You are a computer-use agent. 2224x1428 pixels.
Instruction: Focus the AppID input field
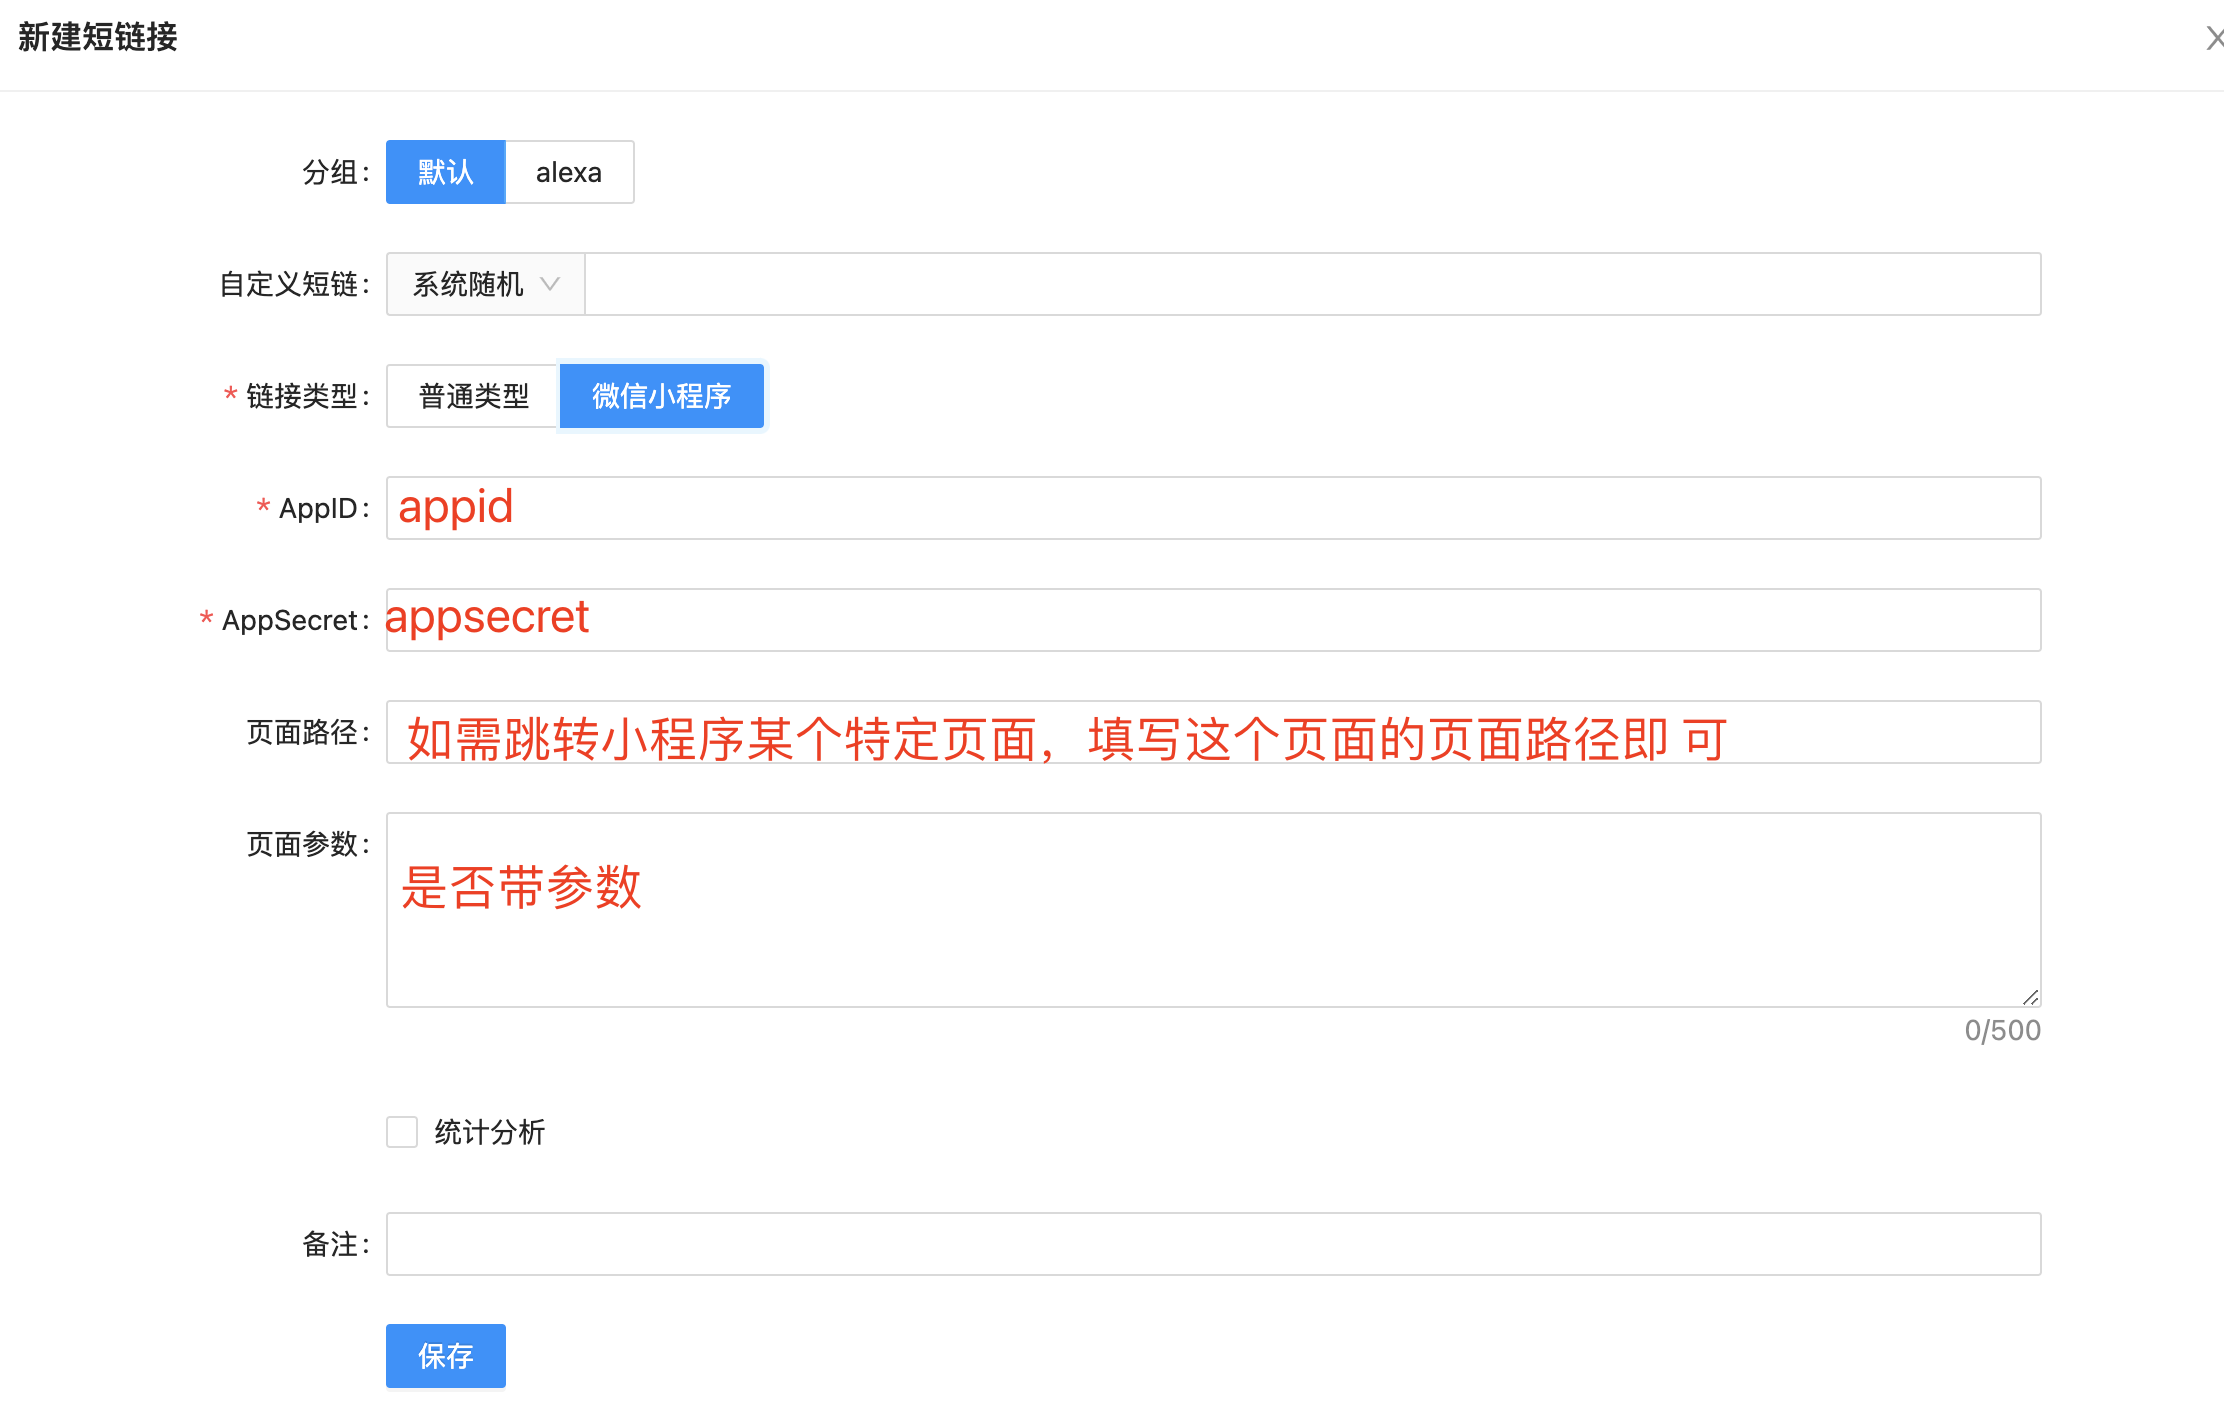(x=1213, y=508)
